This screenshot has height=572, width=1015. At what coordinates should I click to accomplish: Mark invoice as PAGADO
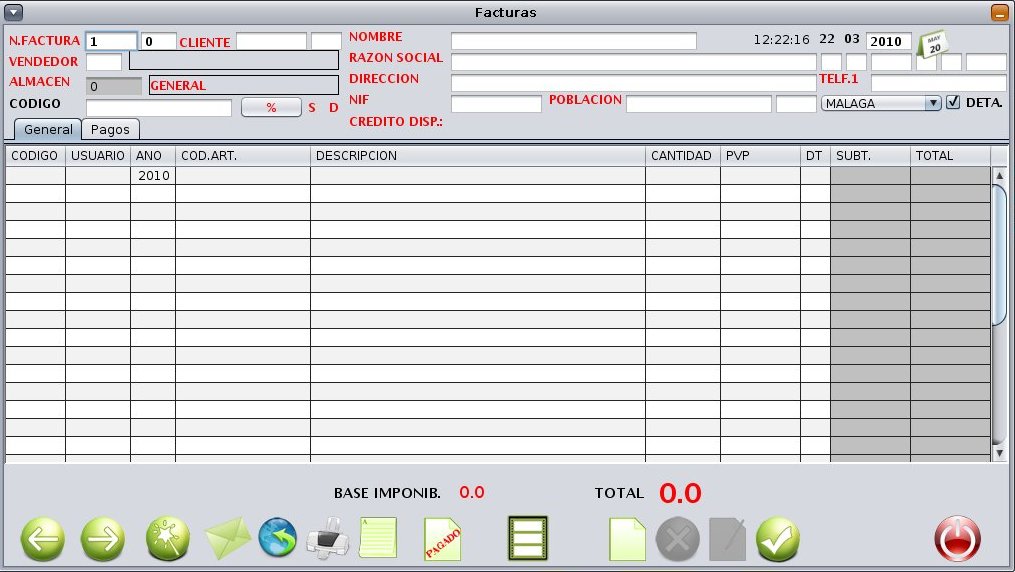(443, 538)
